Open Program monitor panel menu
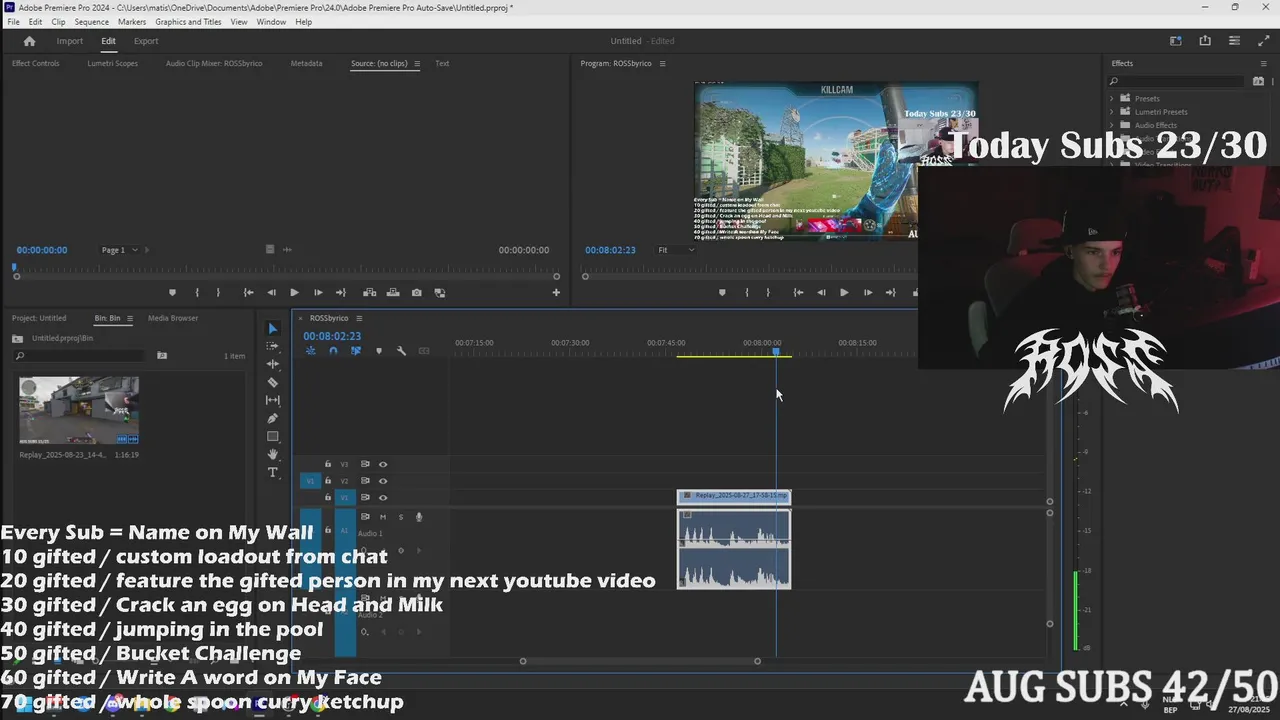 tap(662, 63)
